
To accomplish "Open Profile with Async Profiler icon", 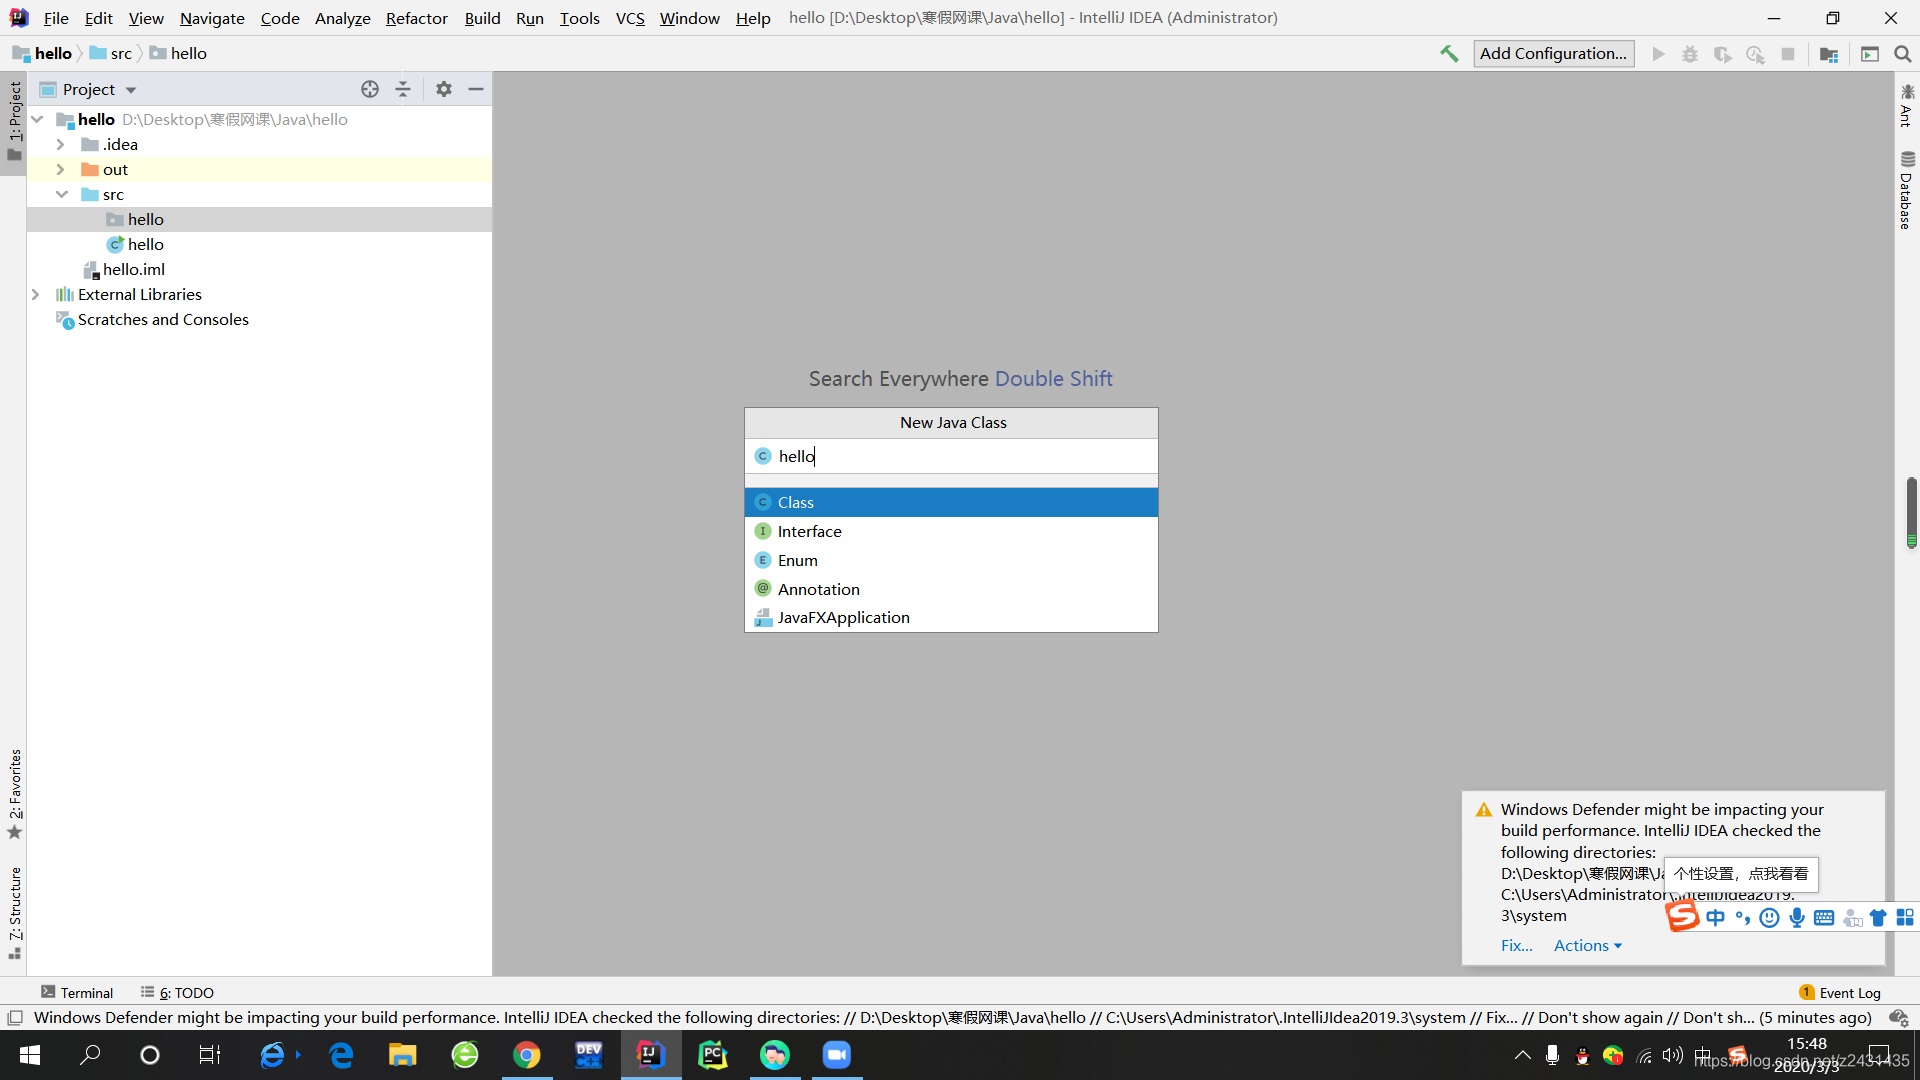I will (x=1755, y=54).
